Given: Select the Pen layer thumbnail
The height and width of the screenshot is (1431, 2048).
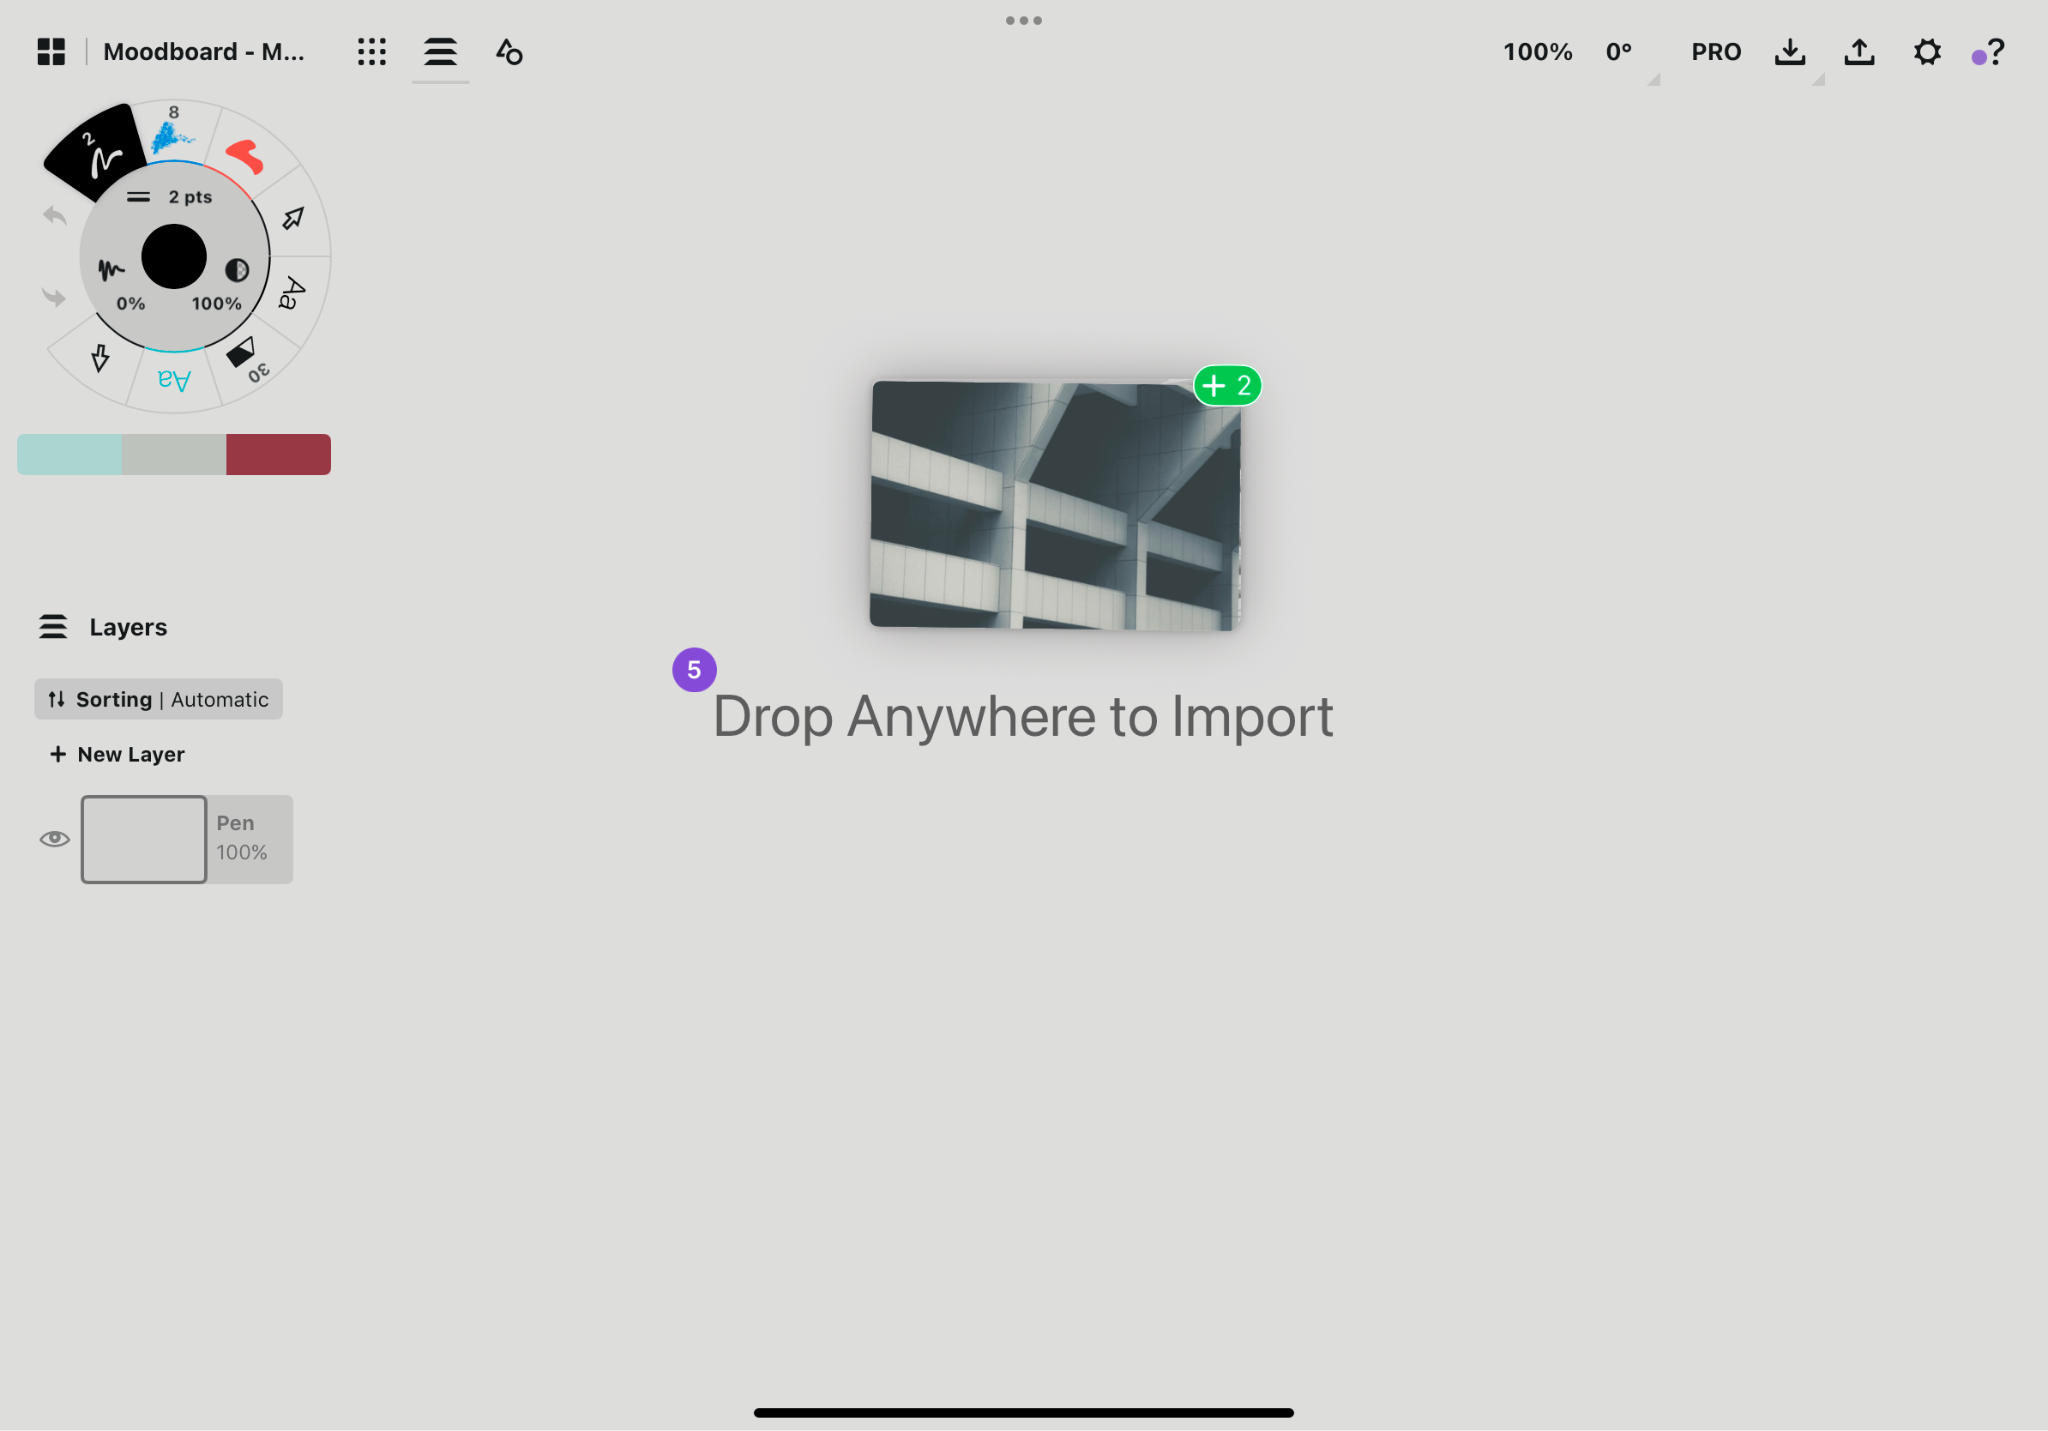Looking at the screenshot, I should (144, 839).
